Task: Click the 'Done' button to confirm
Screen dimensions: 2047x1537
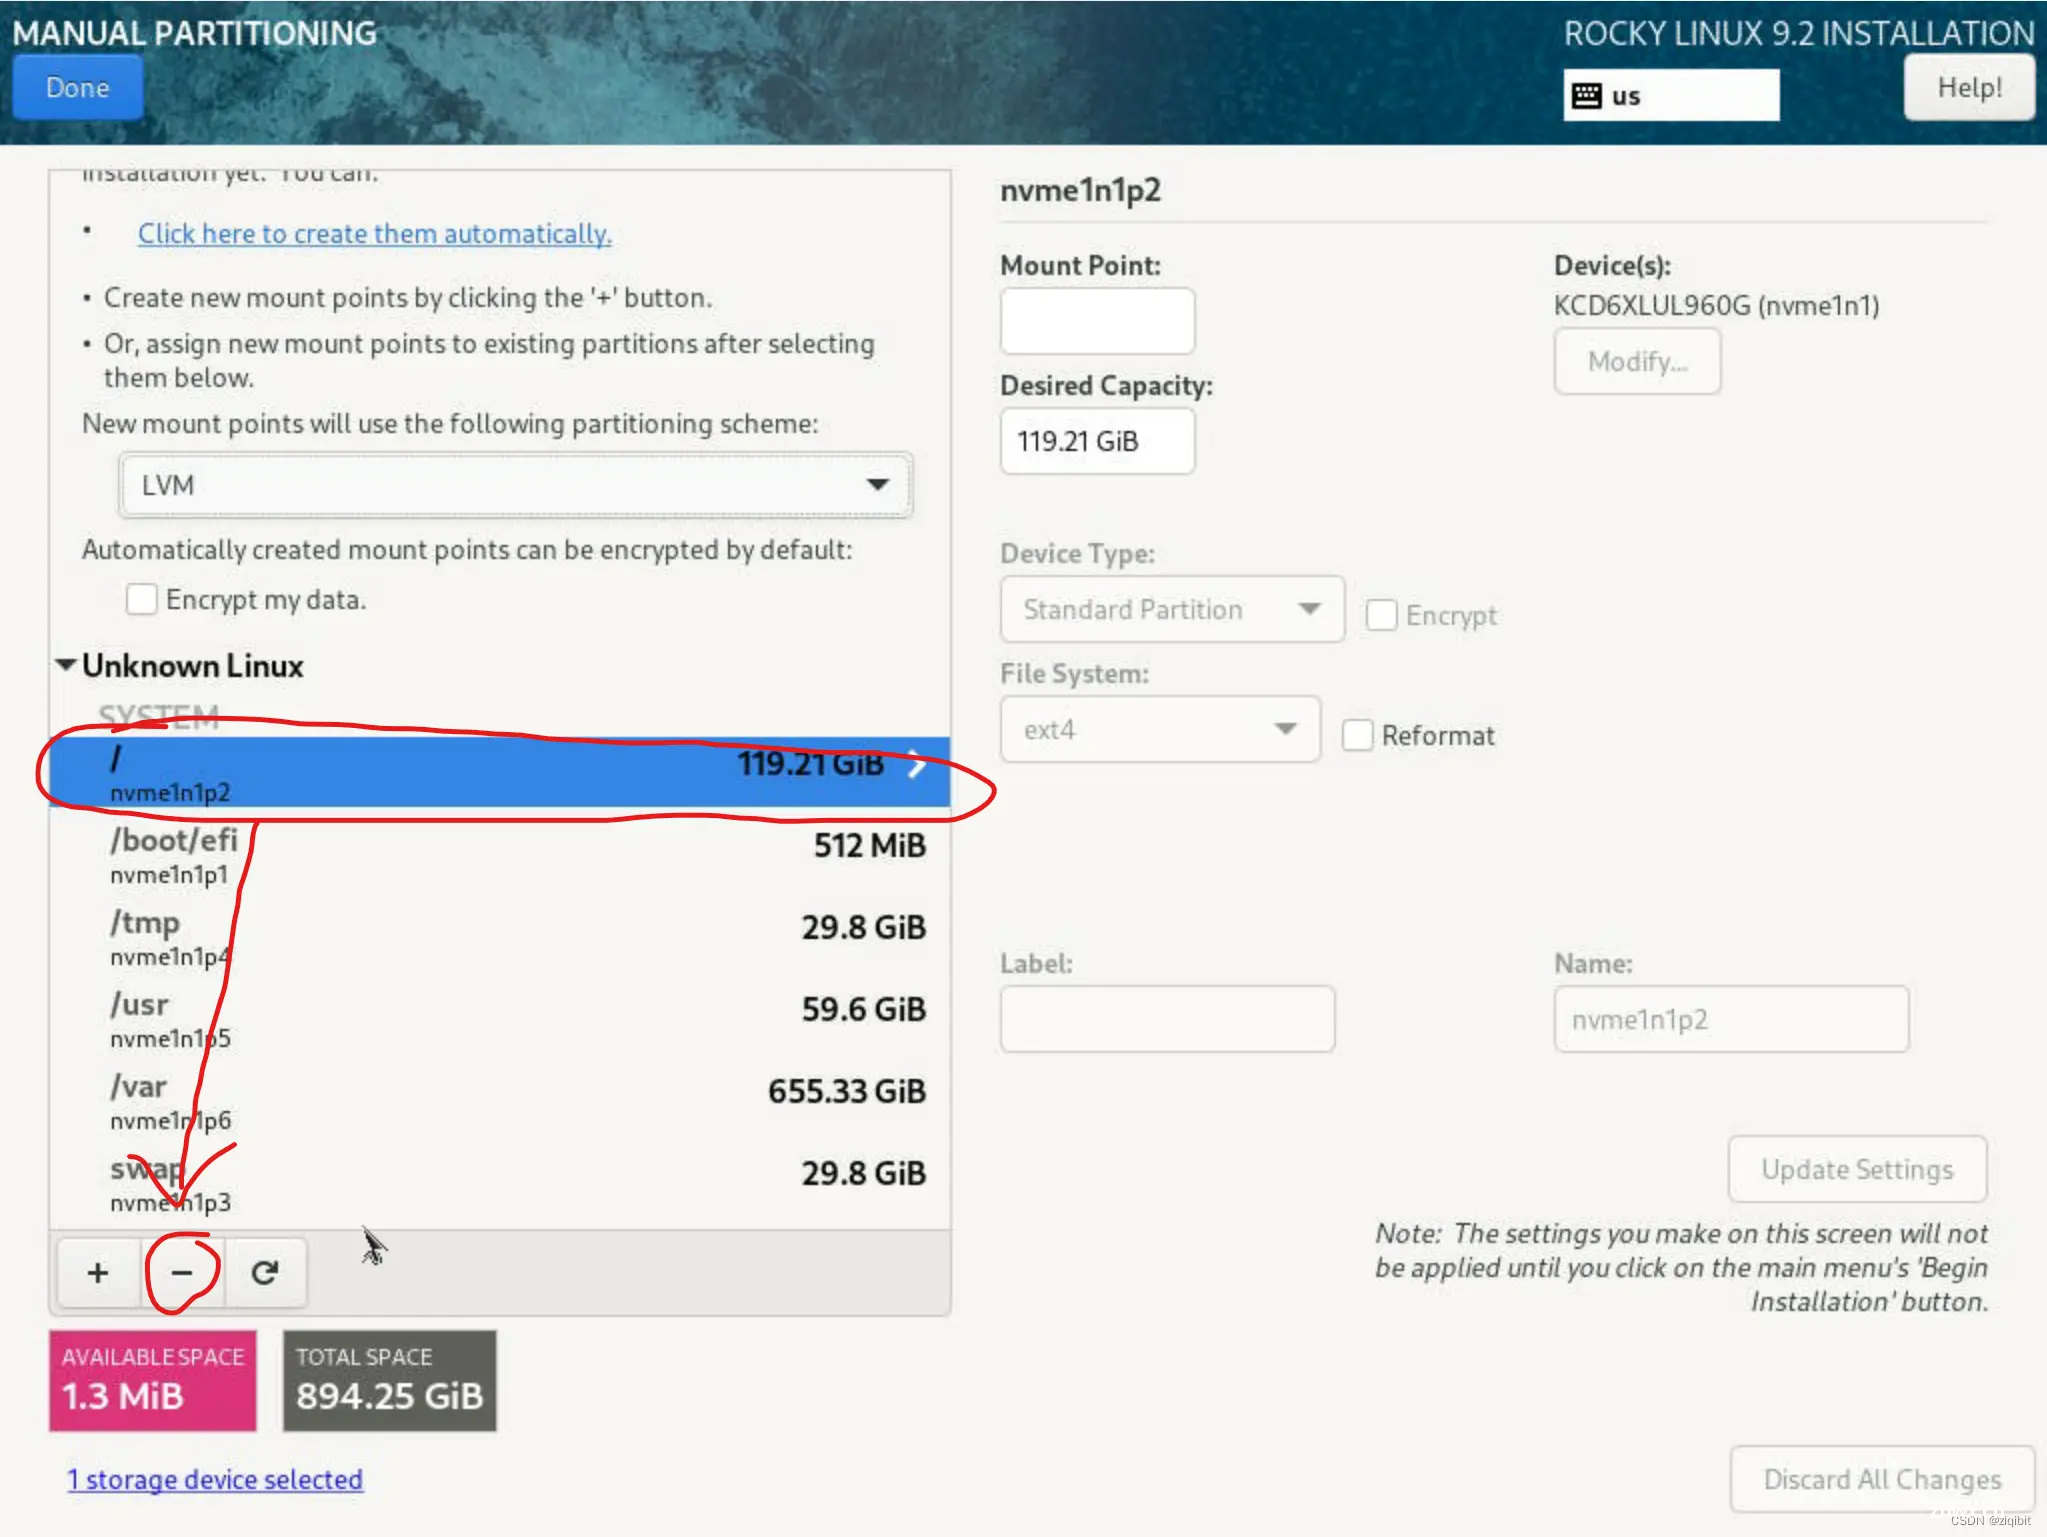Action: [77, 87]
